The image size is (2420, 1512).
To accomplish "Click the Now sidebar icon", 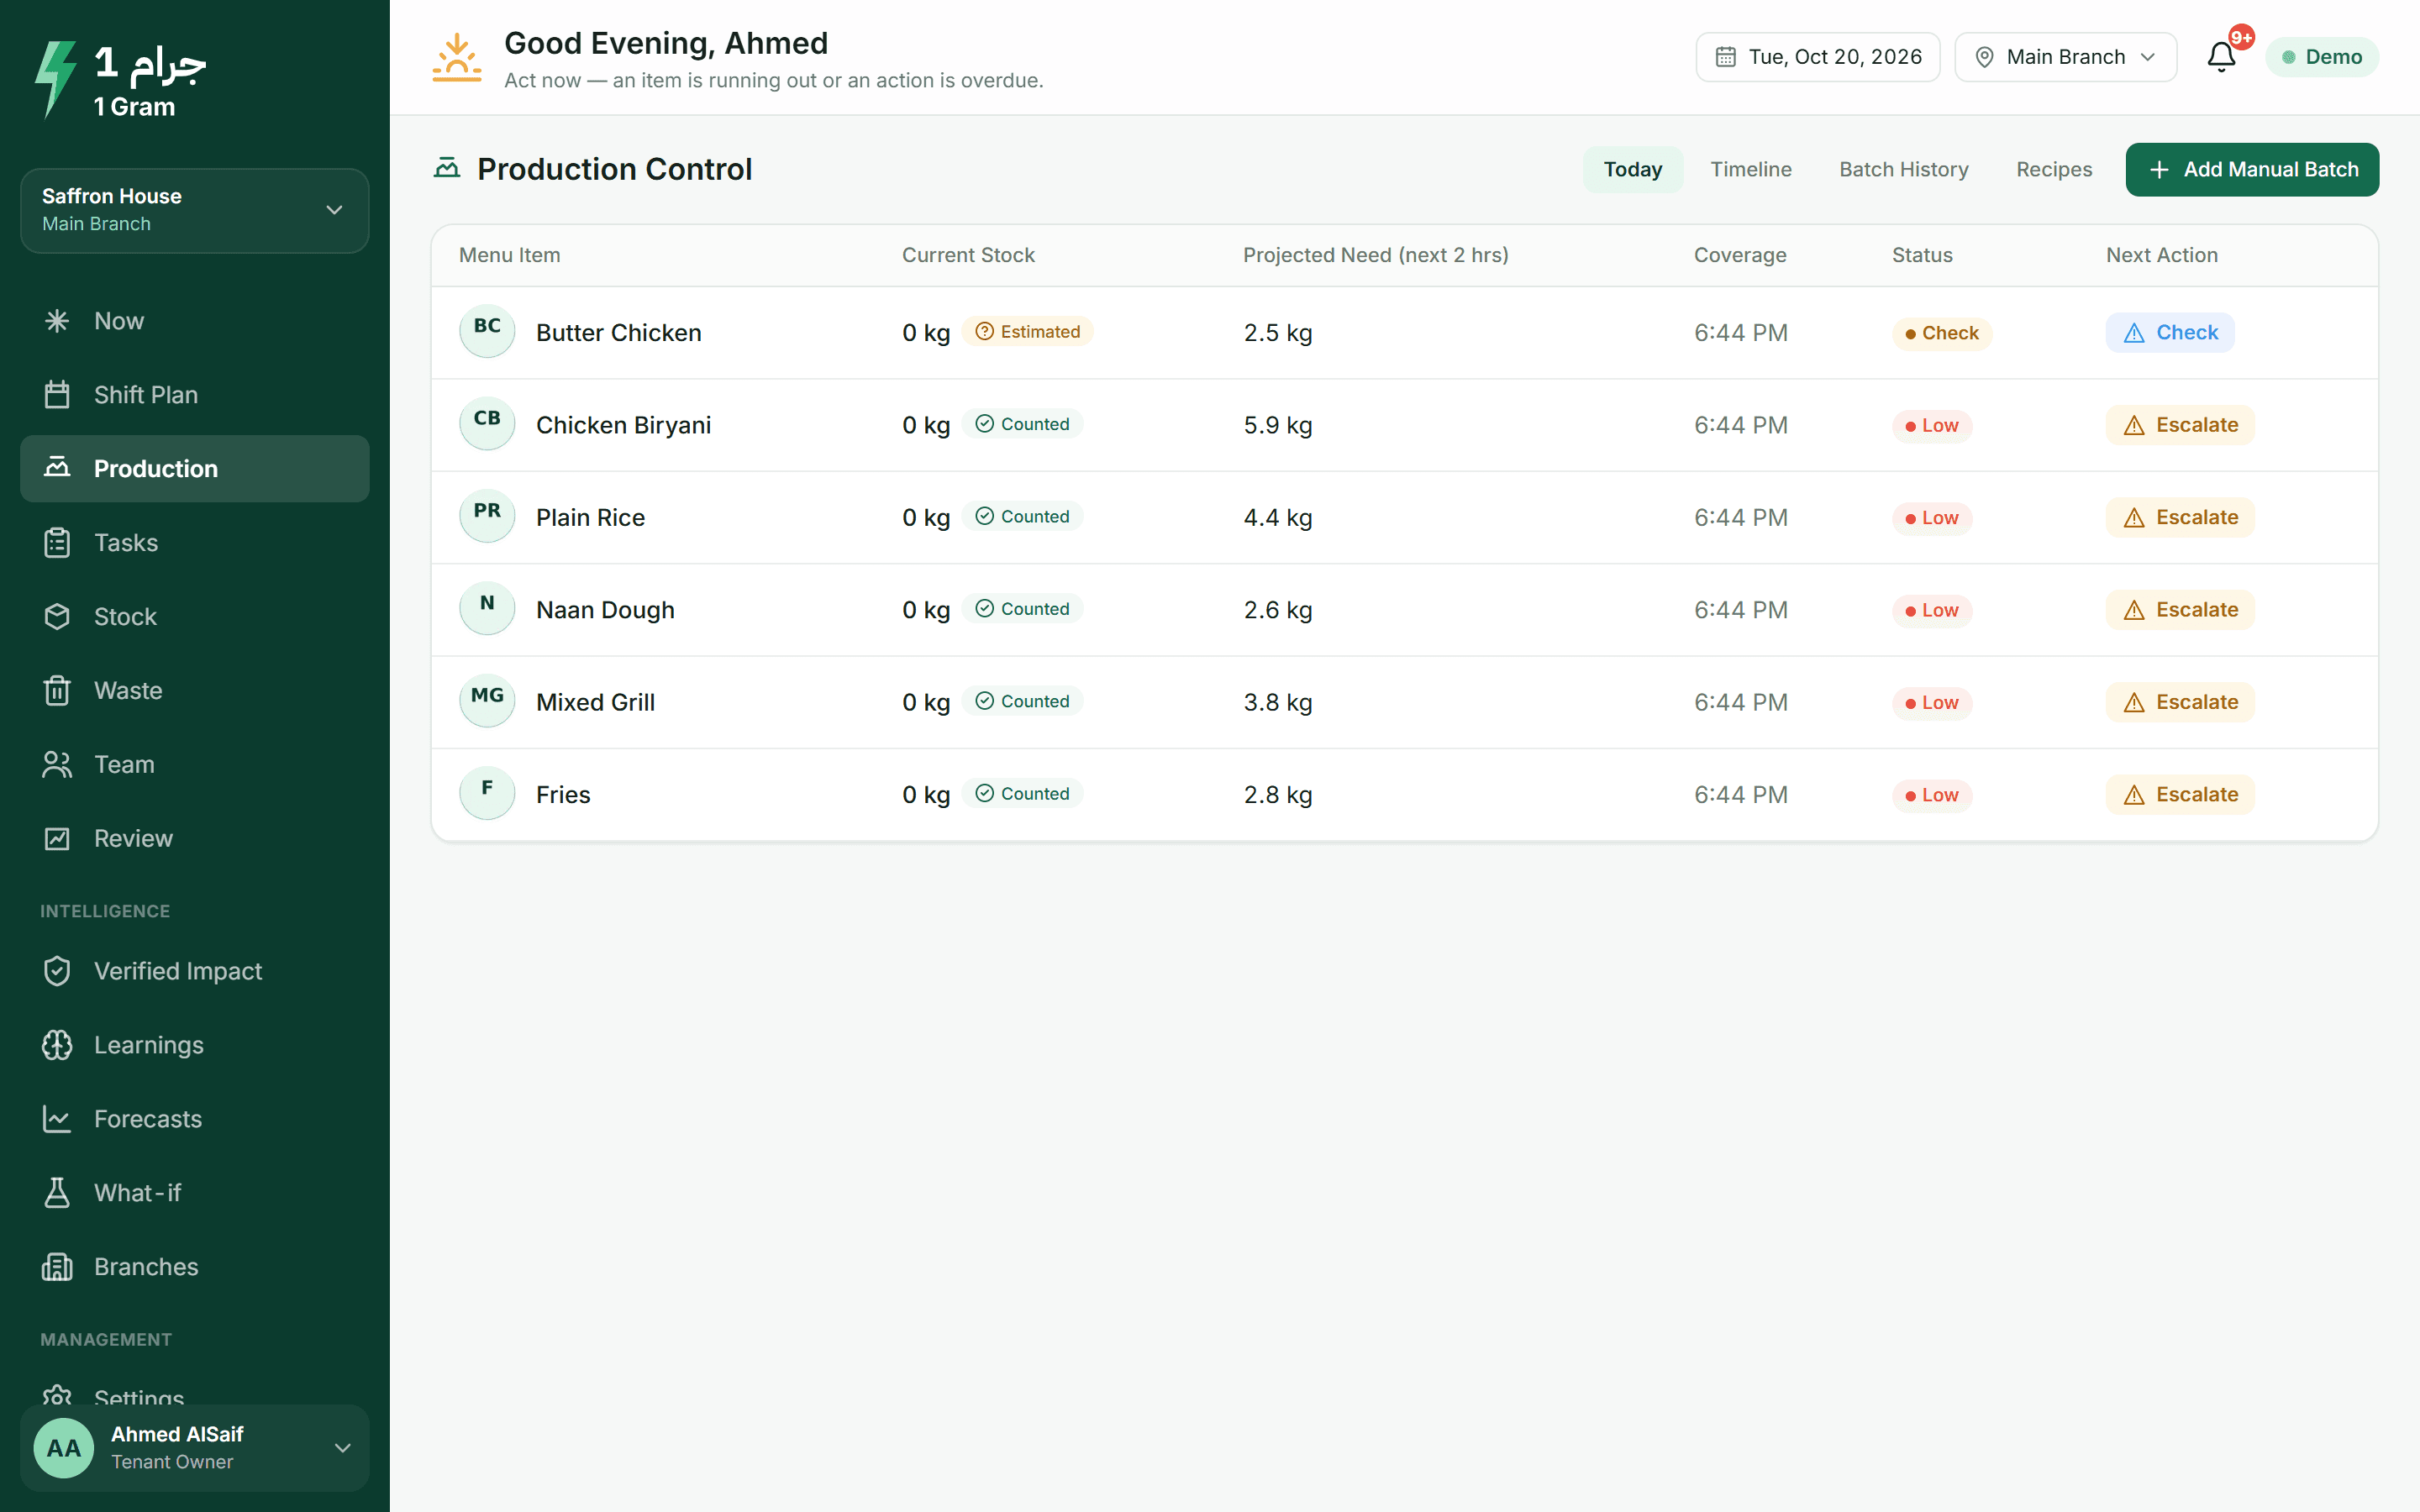I will pyautogui.click(x=57, y=321).
